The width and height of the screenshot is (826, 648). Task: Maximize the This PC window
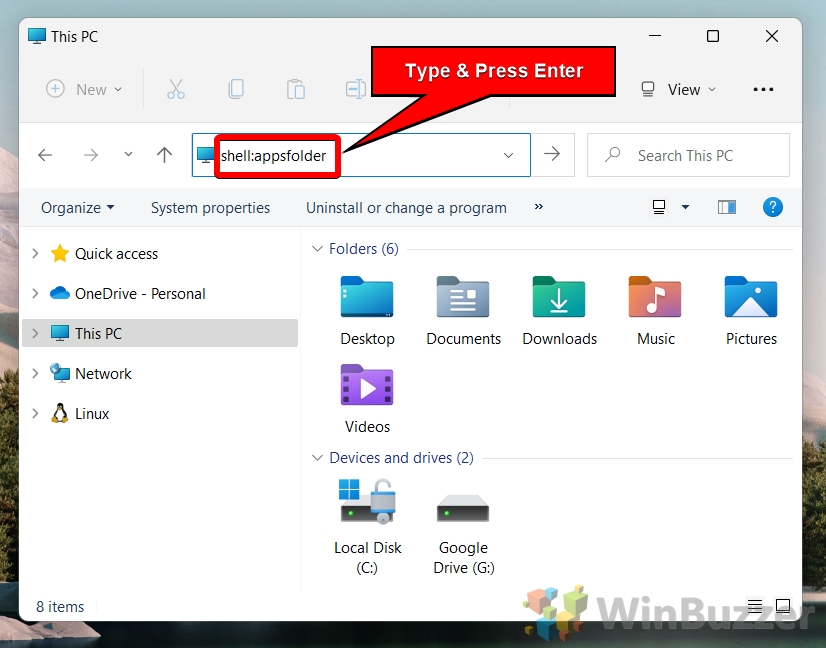coord(713,36)
